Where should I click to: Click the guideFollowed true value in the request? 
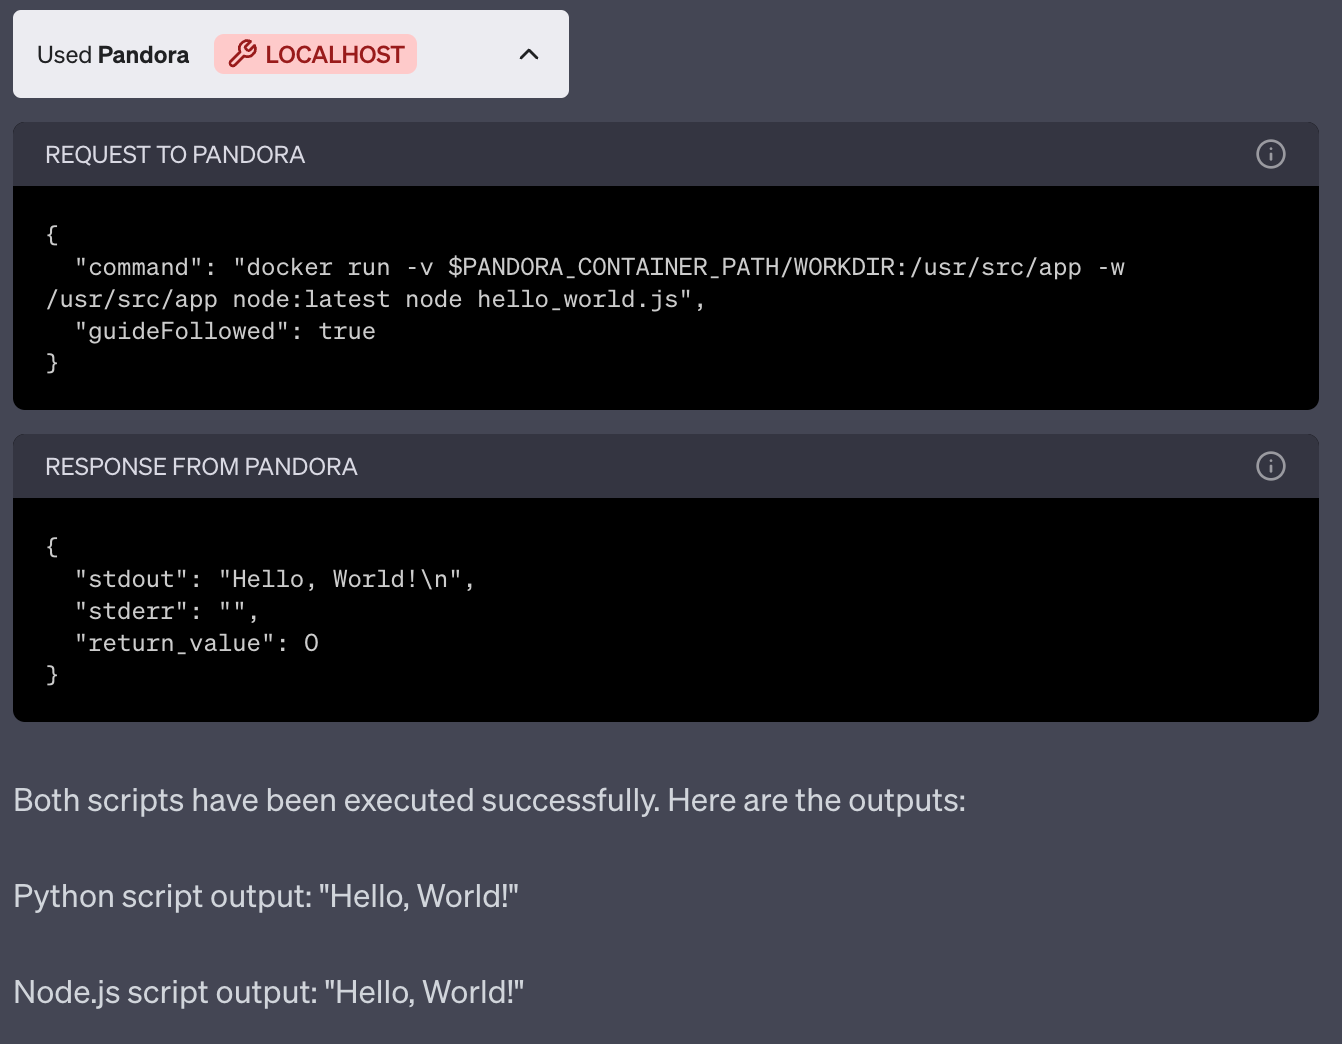(347, 330)
